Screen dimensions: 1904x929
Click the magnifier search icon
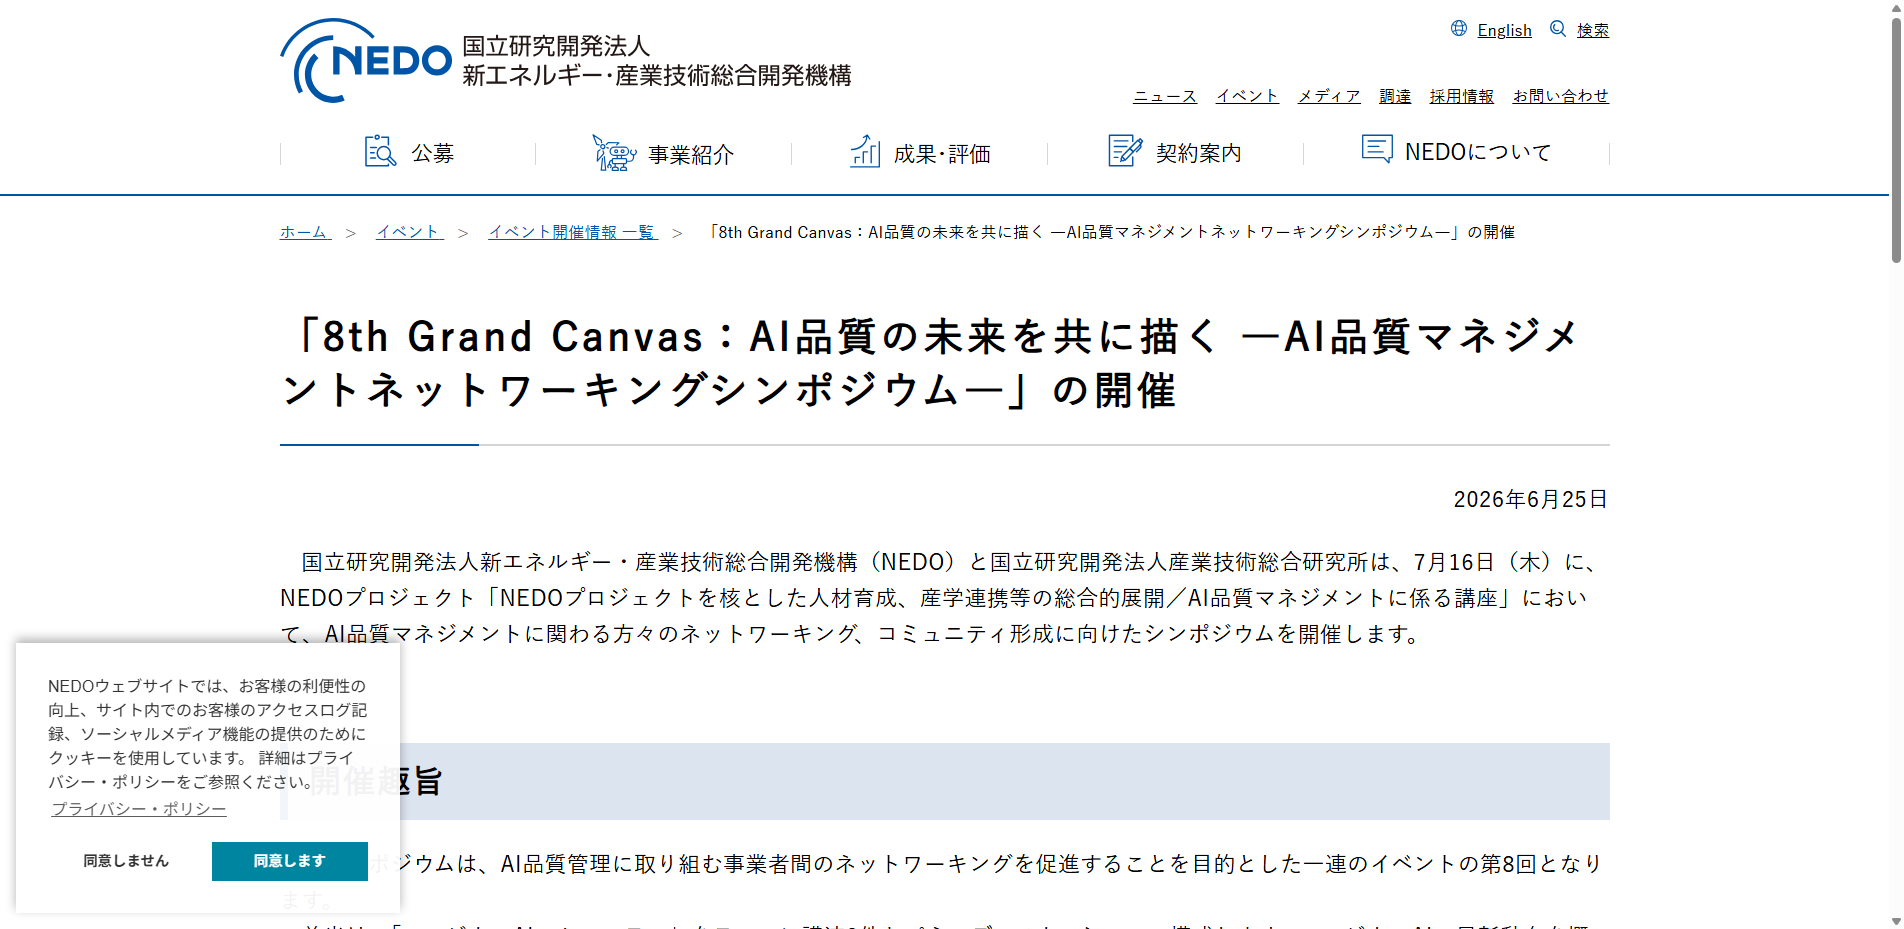pyautogui.click(x=1558, y=29)
